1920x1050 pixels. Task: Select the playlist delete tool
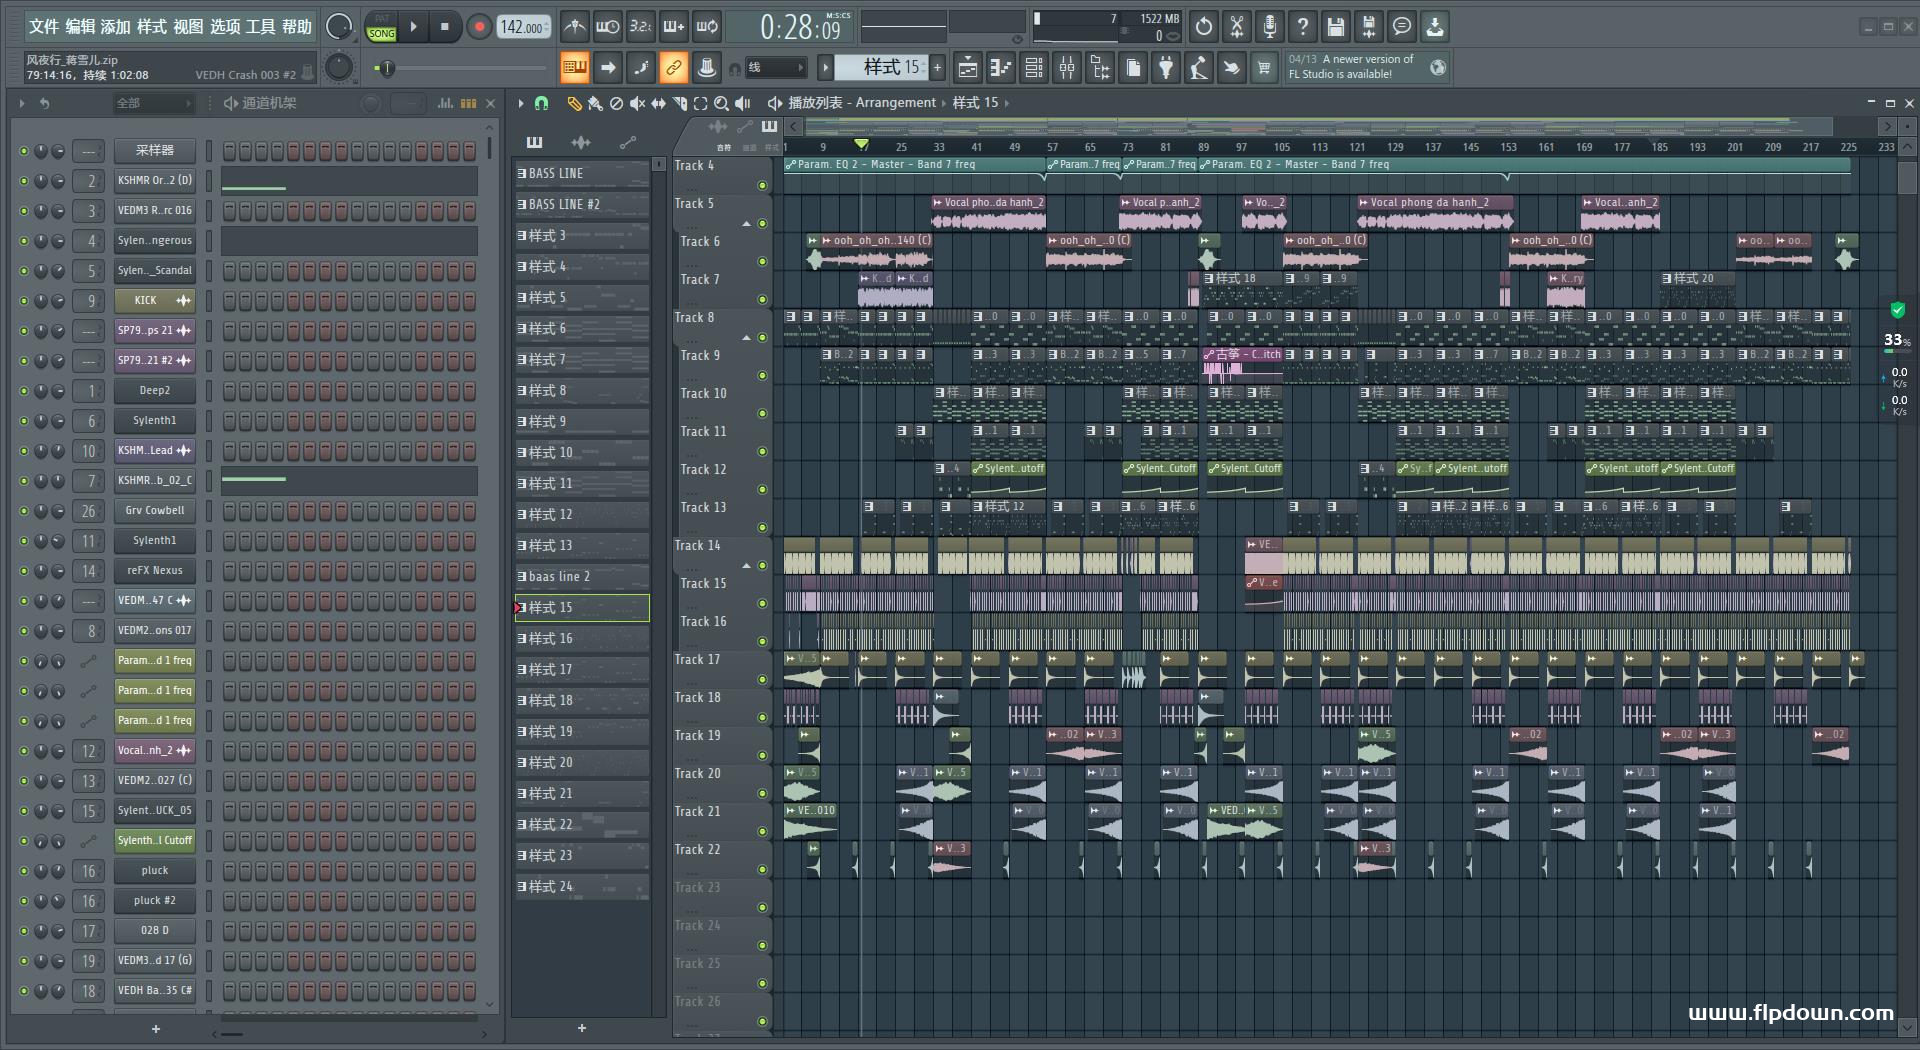(x=616, y=103)
